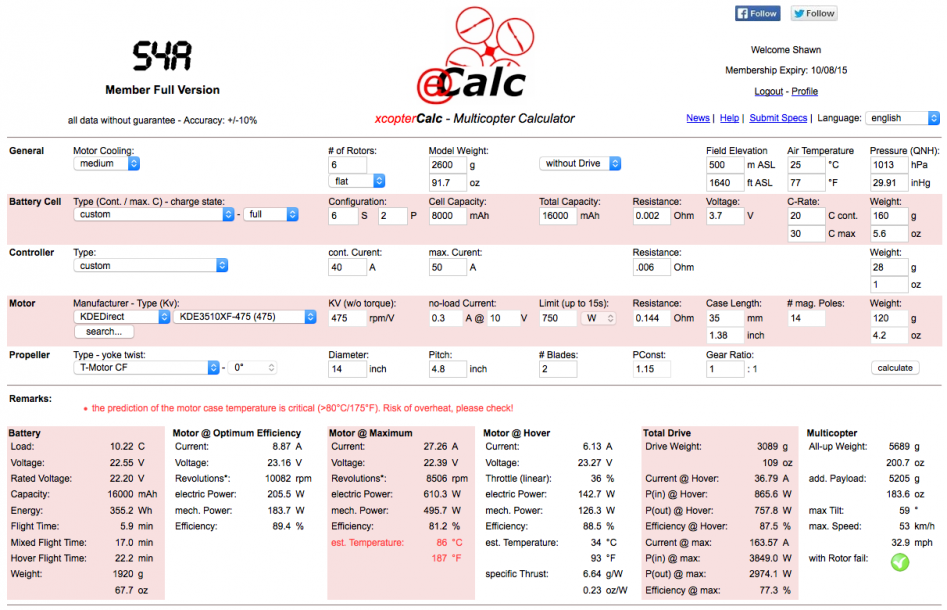The image size is (947, 610).
Task: Click the C-Rate continuous field
Action: point(806,216)
